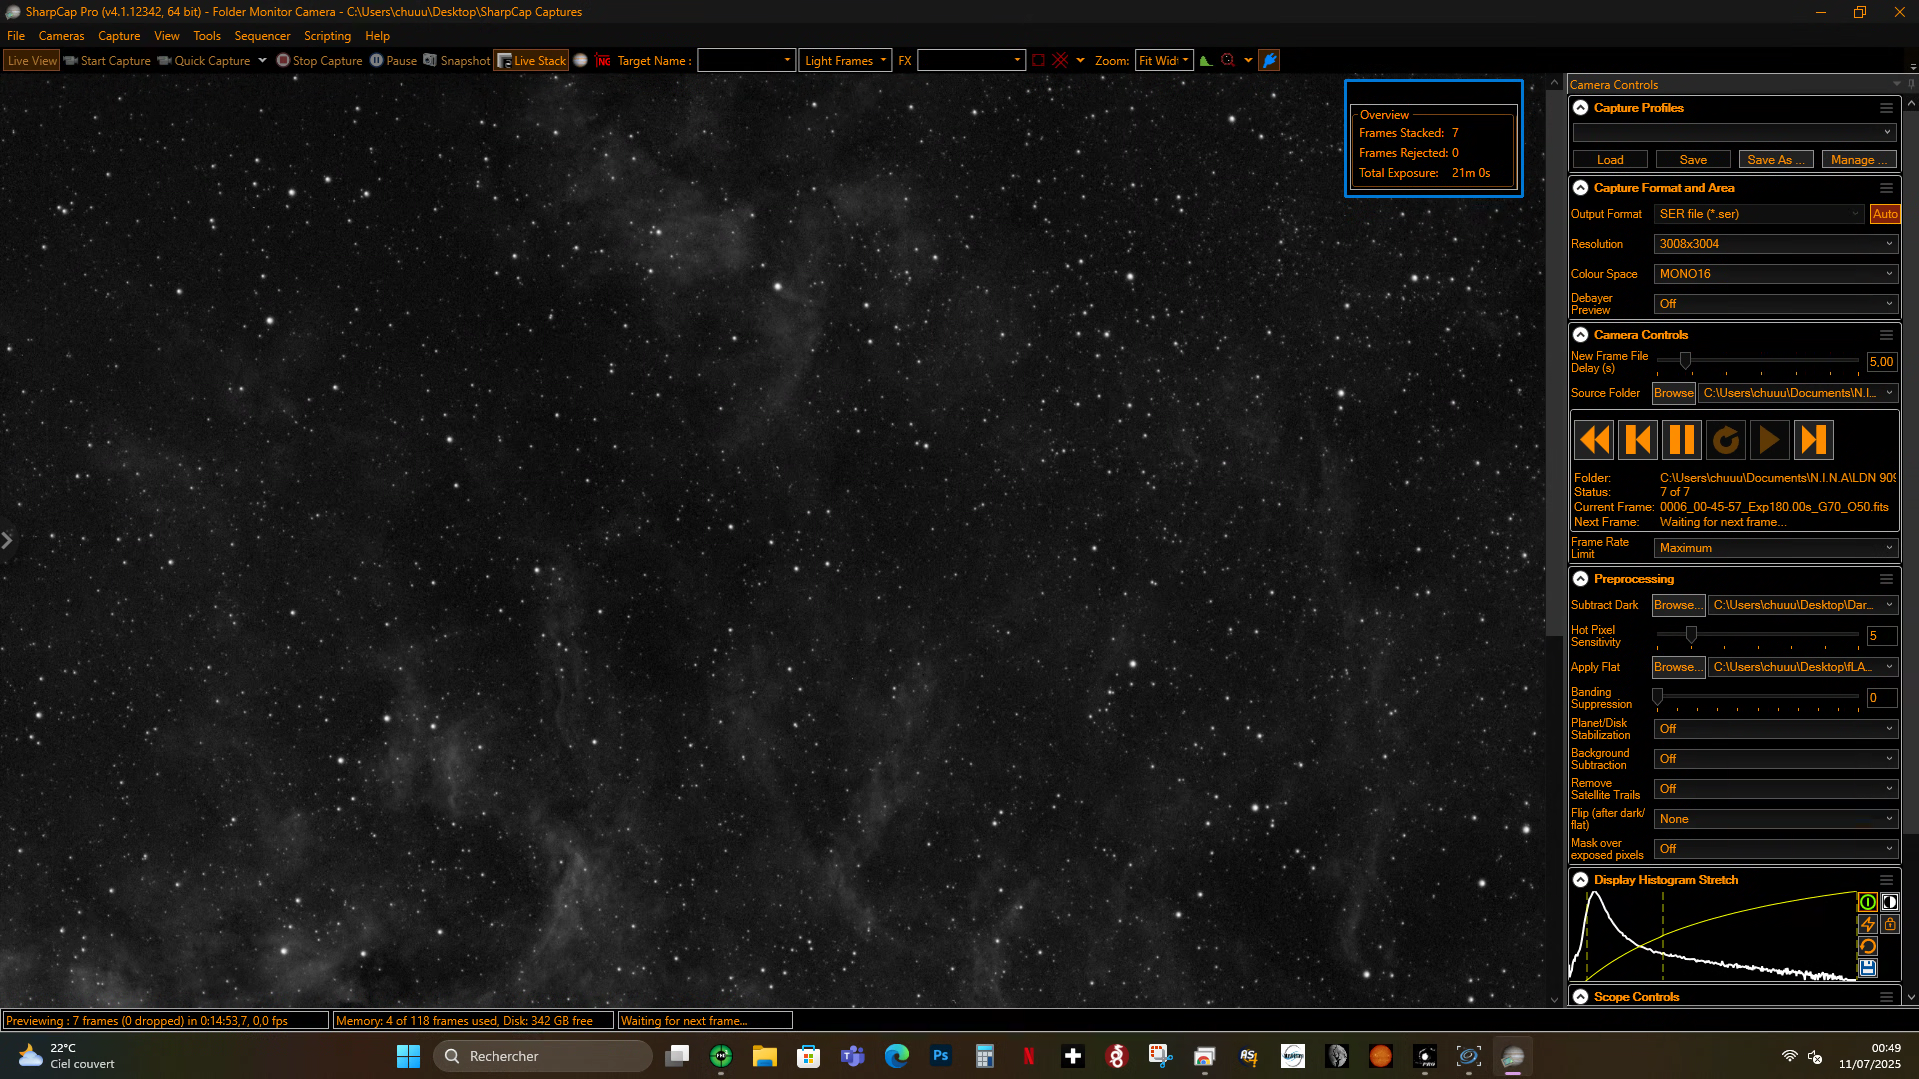Open the Sequencer menu
1919x1079 pixels.
click(x=262, y=36)
